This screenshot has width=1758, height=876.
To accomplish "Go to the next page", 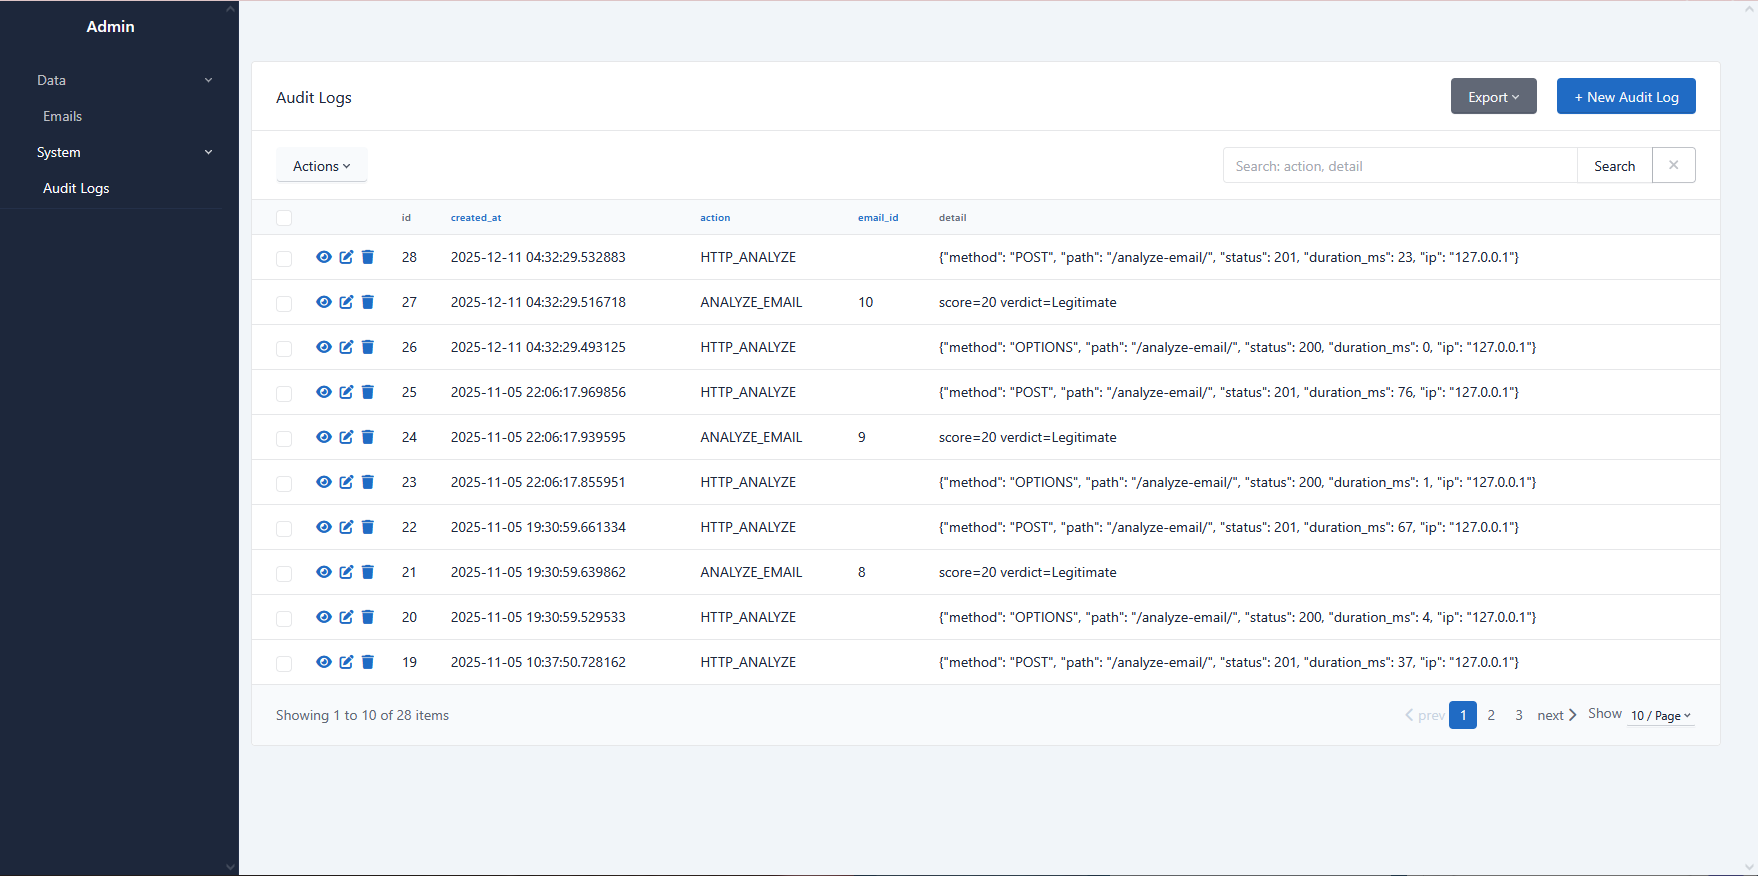I will [x=1557, y=715].
